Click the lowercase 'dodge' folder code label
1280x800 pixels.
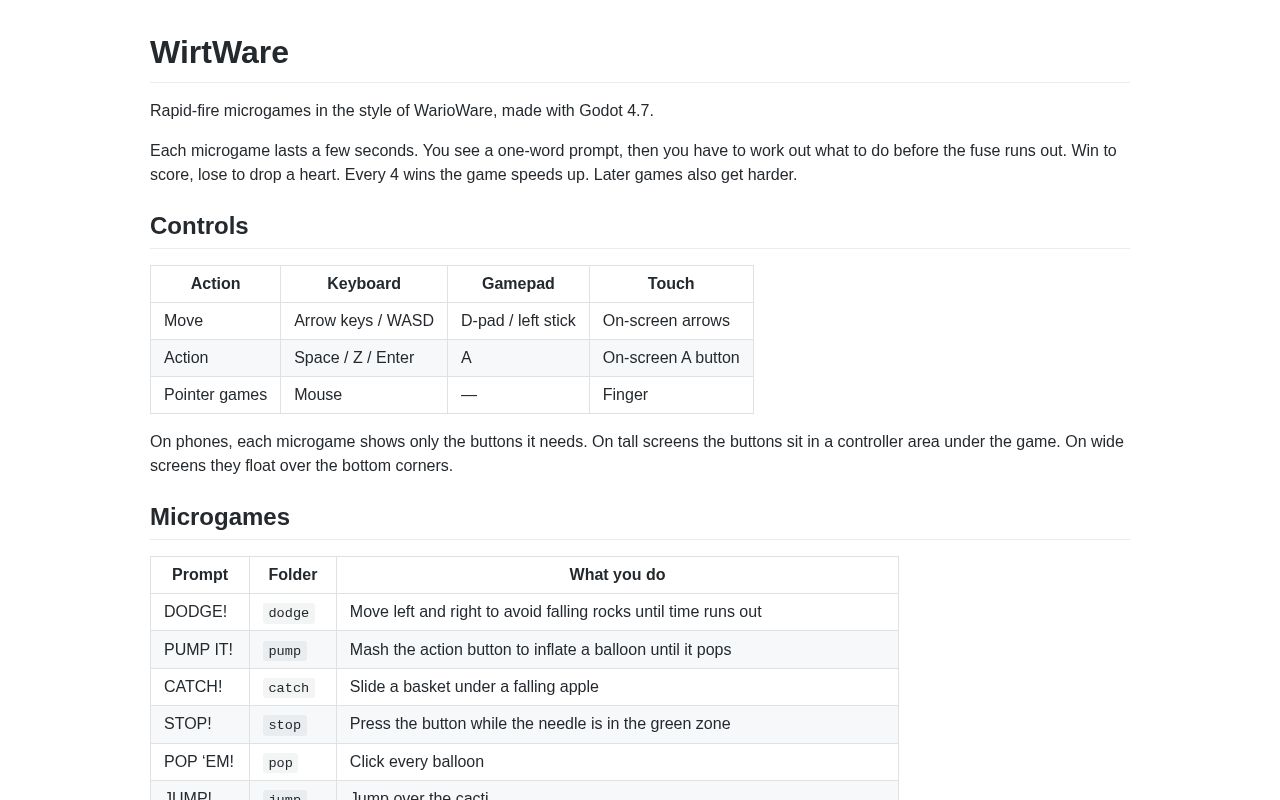[289, 613]
